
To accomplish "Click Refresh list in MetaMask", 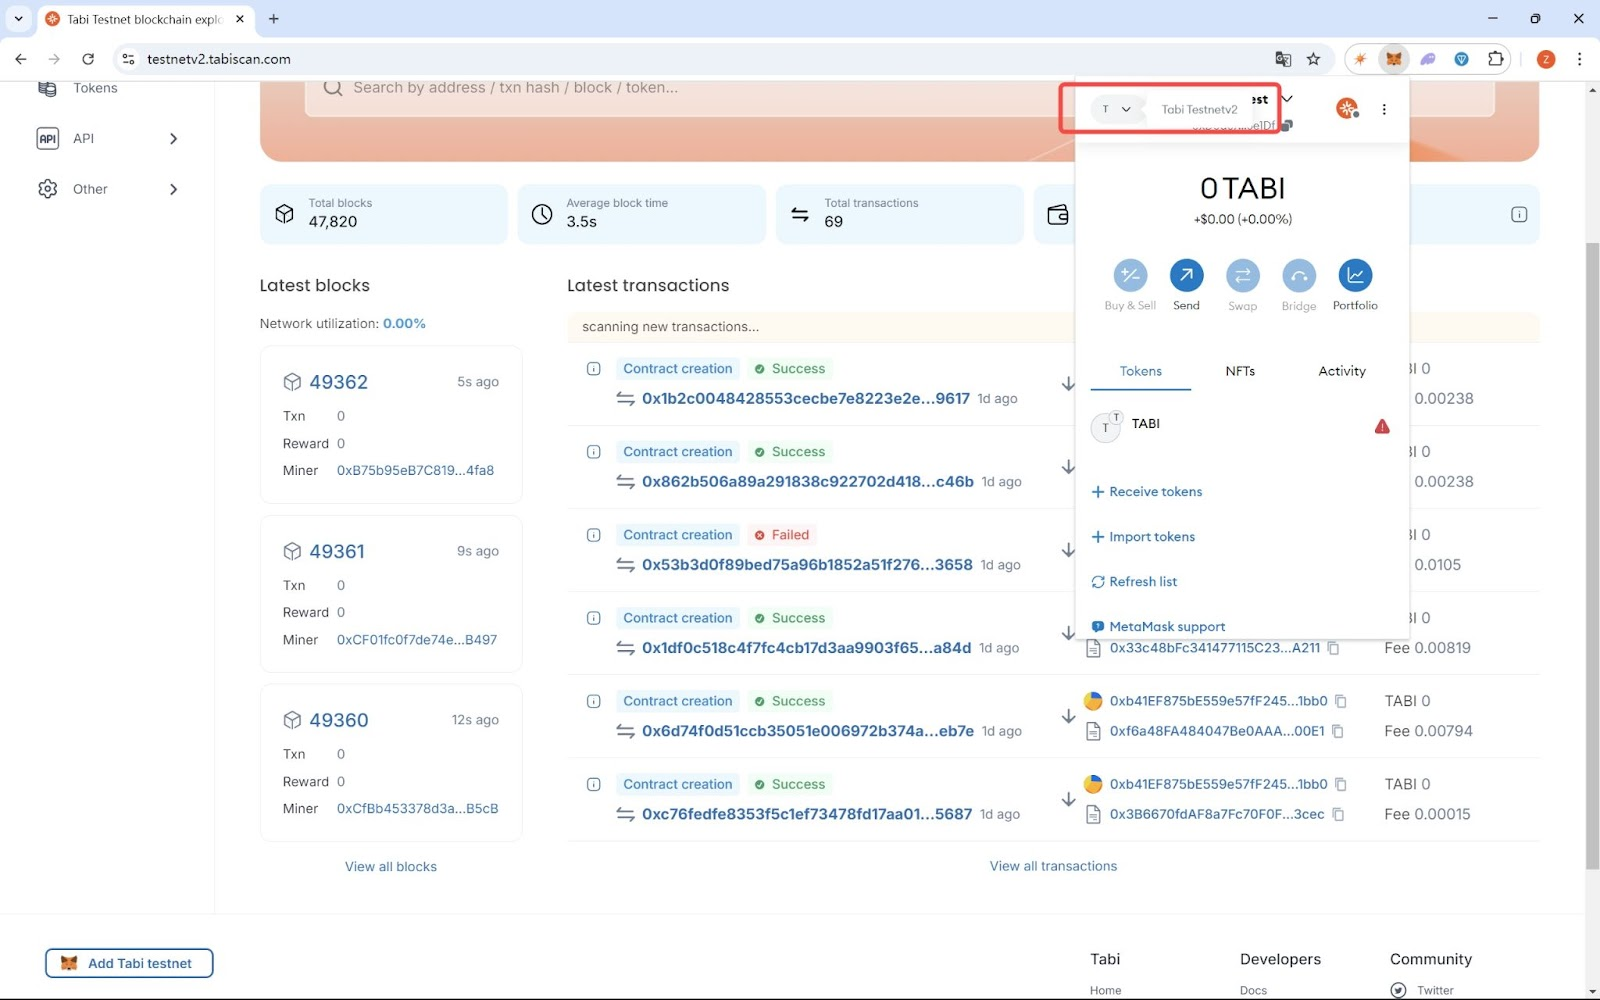I will tap(1134, 582).
